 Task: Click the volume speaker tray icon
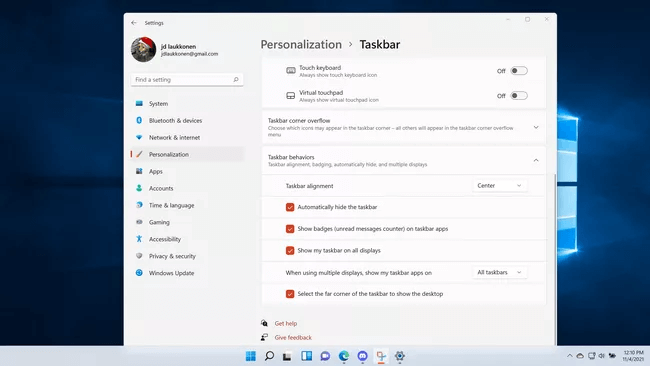click(601, 356)
